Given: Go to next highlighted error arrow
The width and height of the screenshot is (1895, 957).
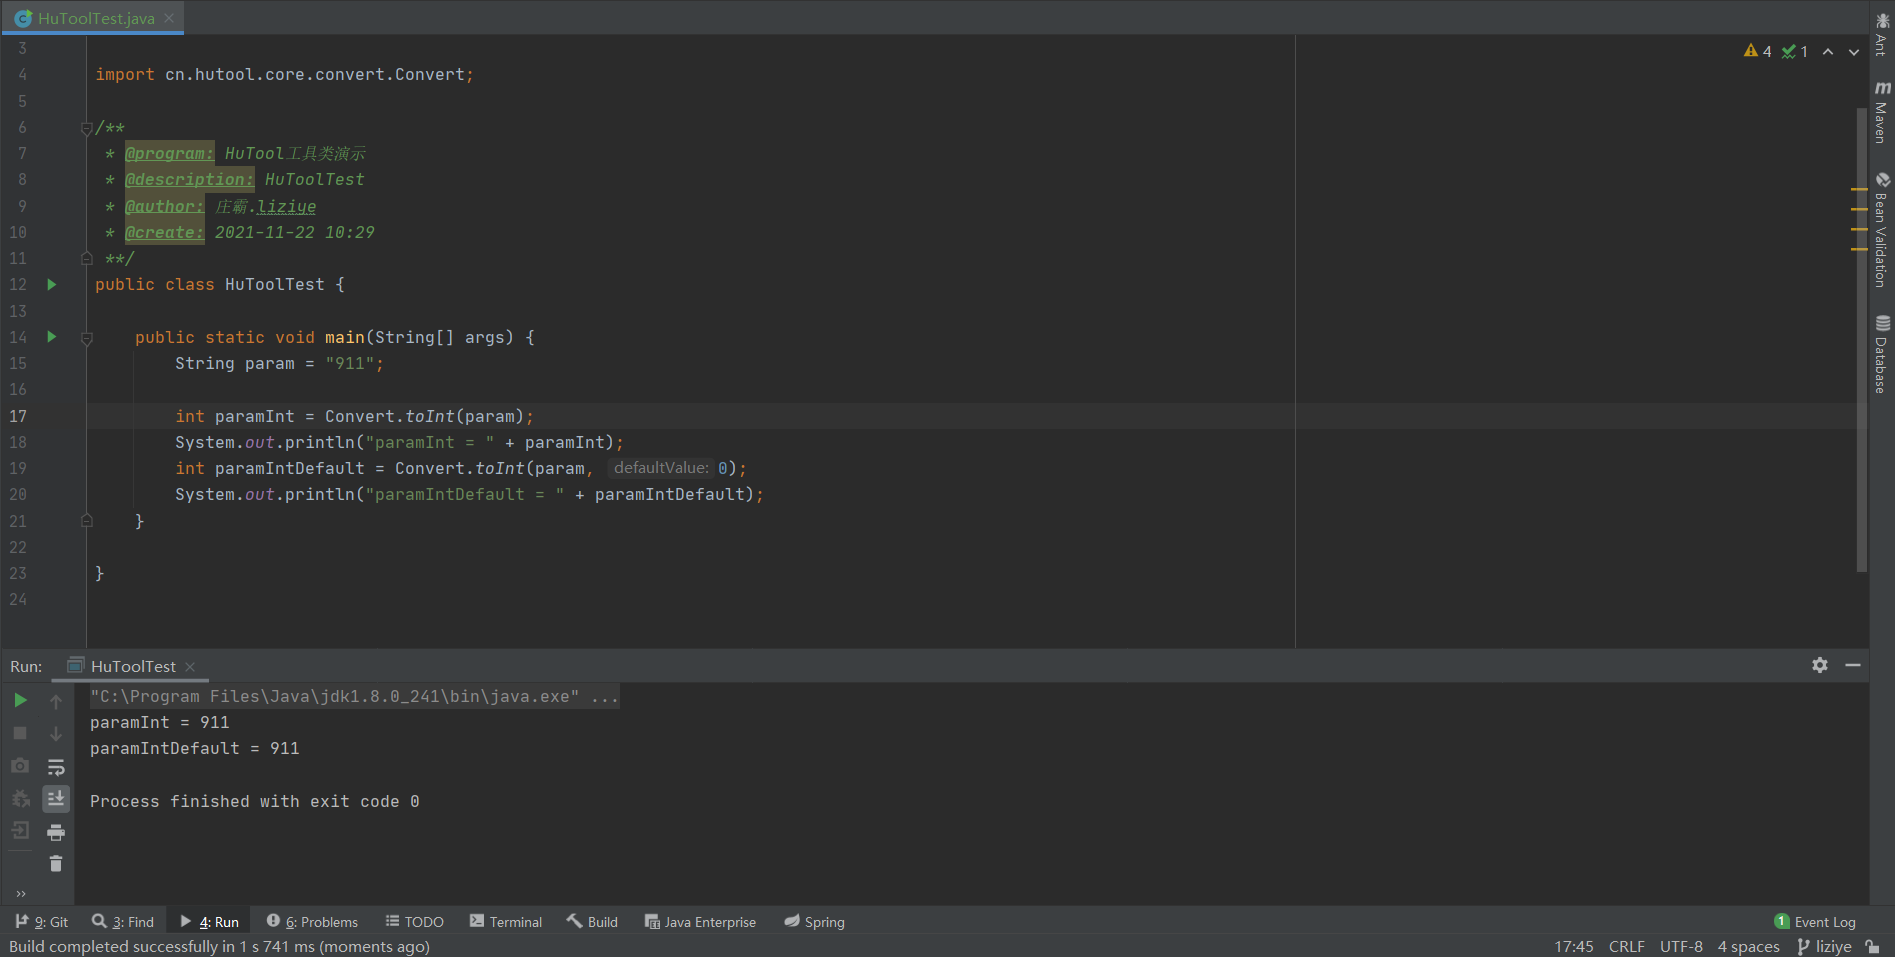Looking at the screenshot, I should click(x=1854, y=52).
